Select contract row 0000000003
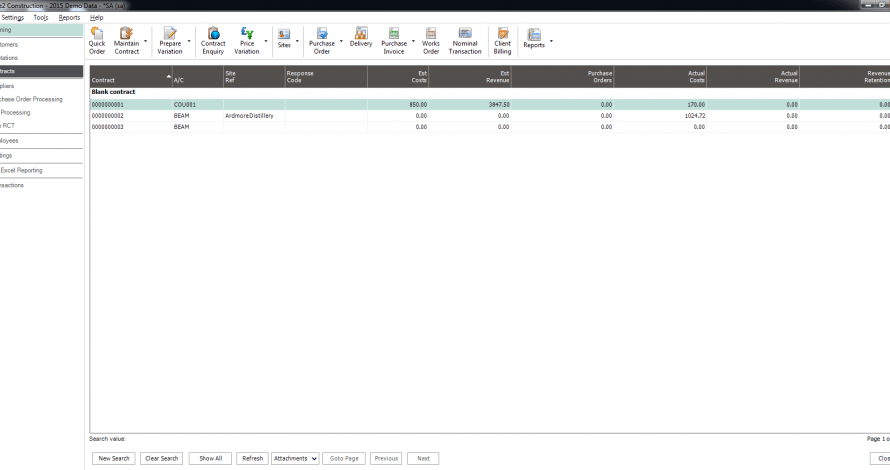The height and width of the screenshot is (470, 890). (x=490, y=127)
